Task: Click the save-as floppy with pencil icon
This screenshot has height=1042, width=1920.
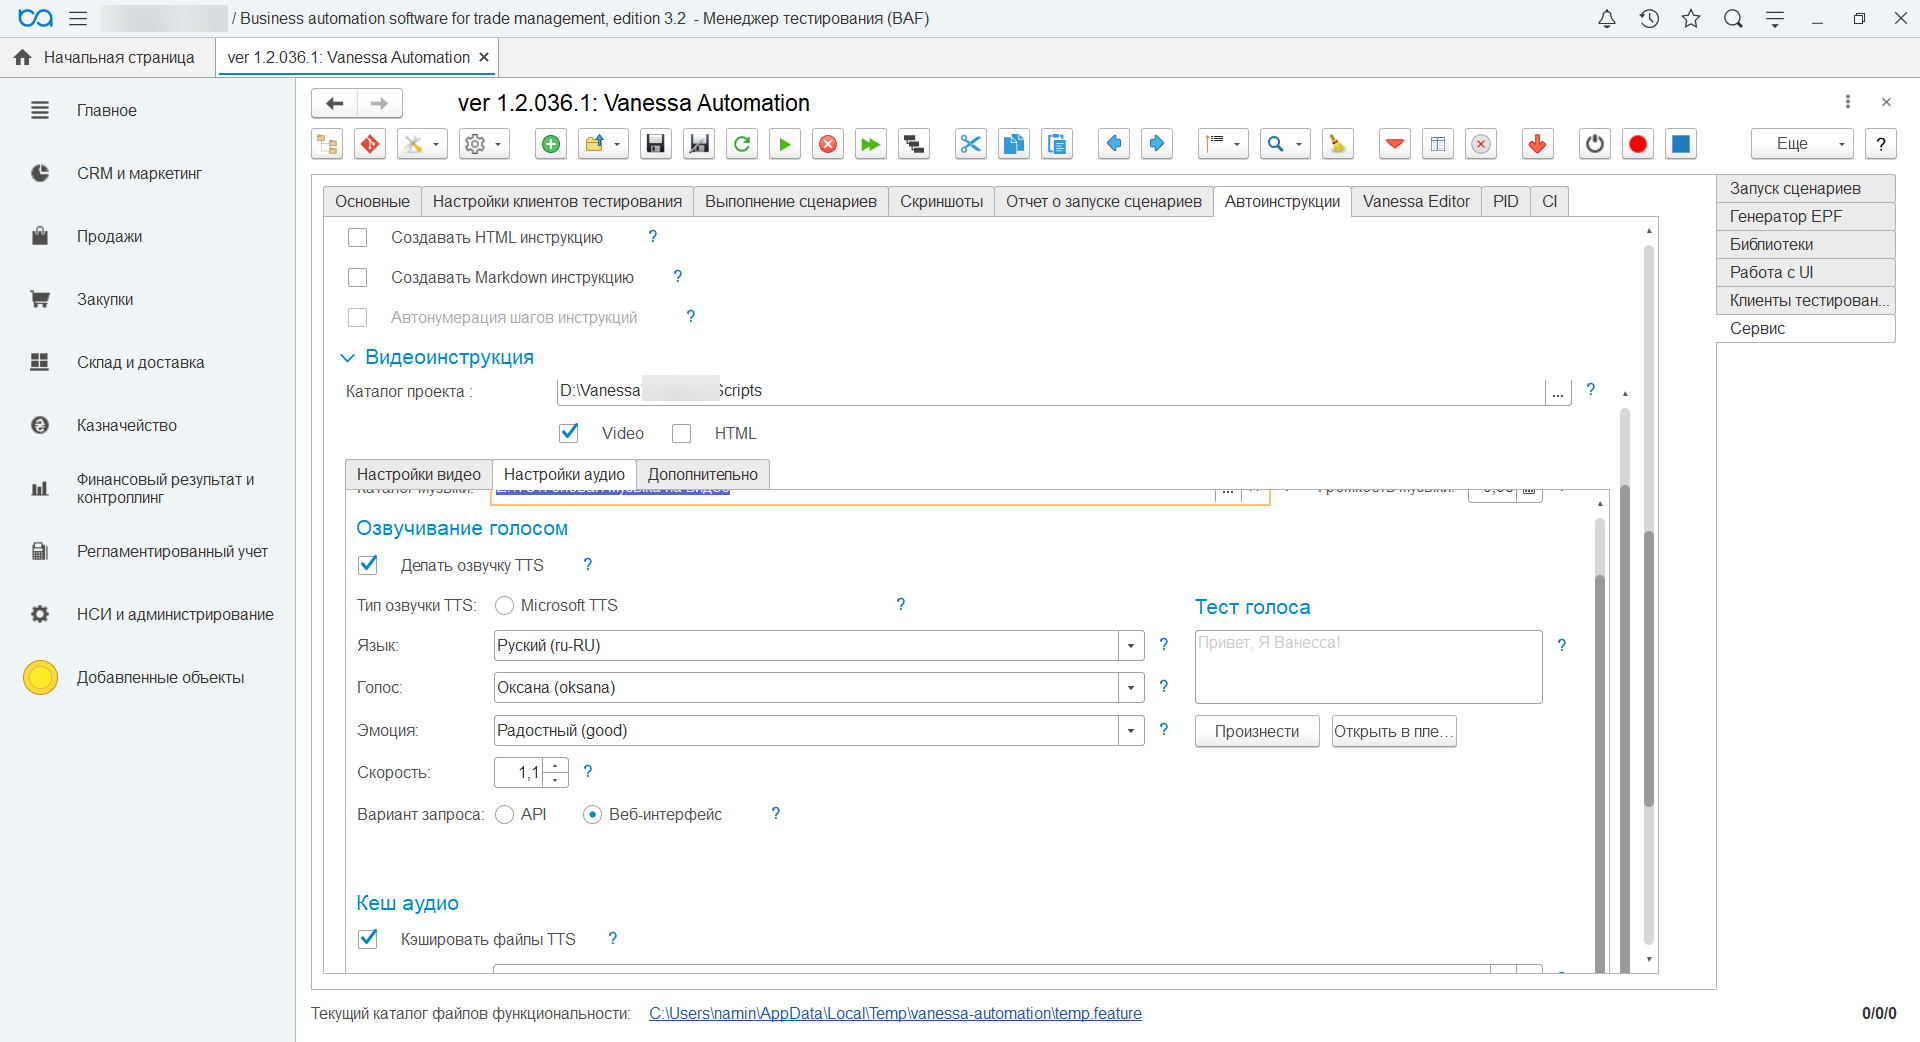Action: pyautogui.click(x=699, y=144)
